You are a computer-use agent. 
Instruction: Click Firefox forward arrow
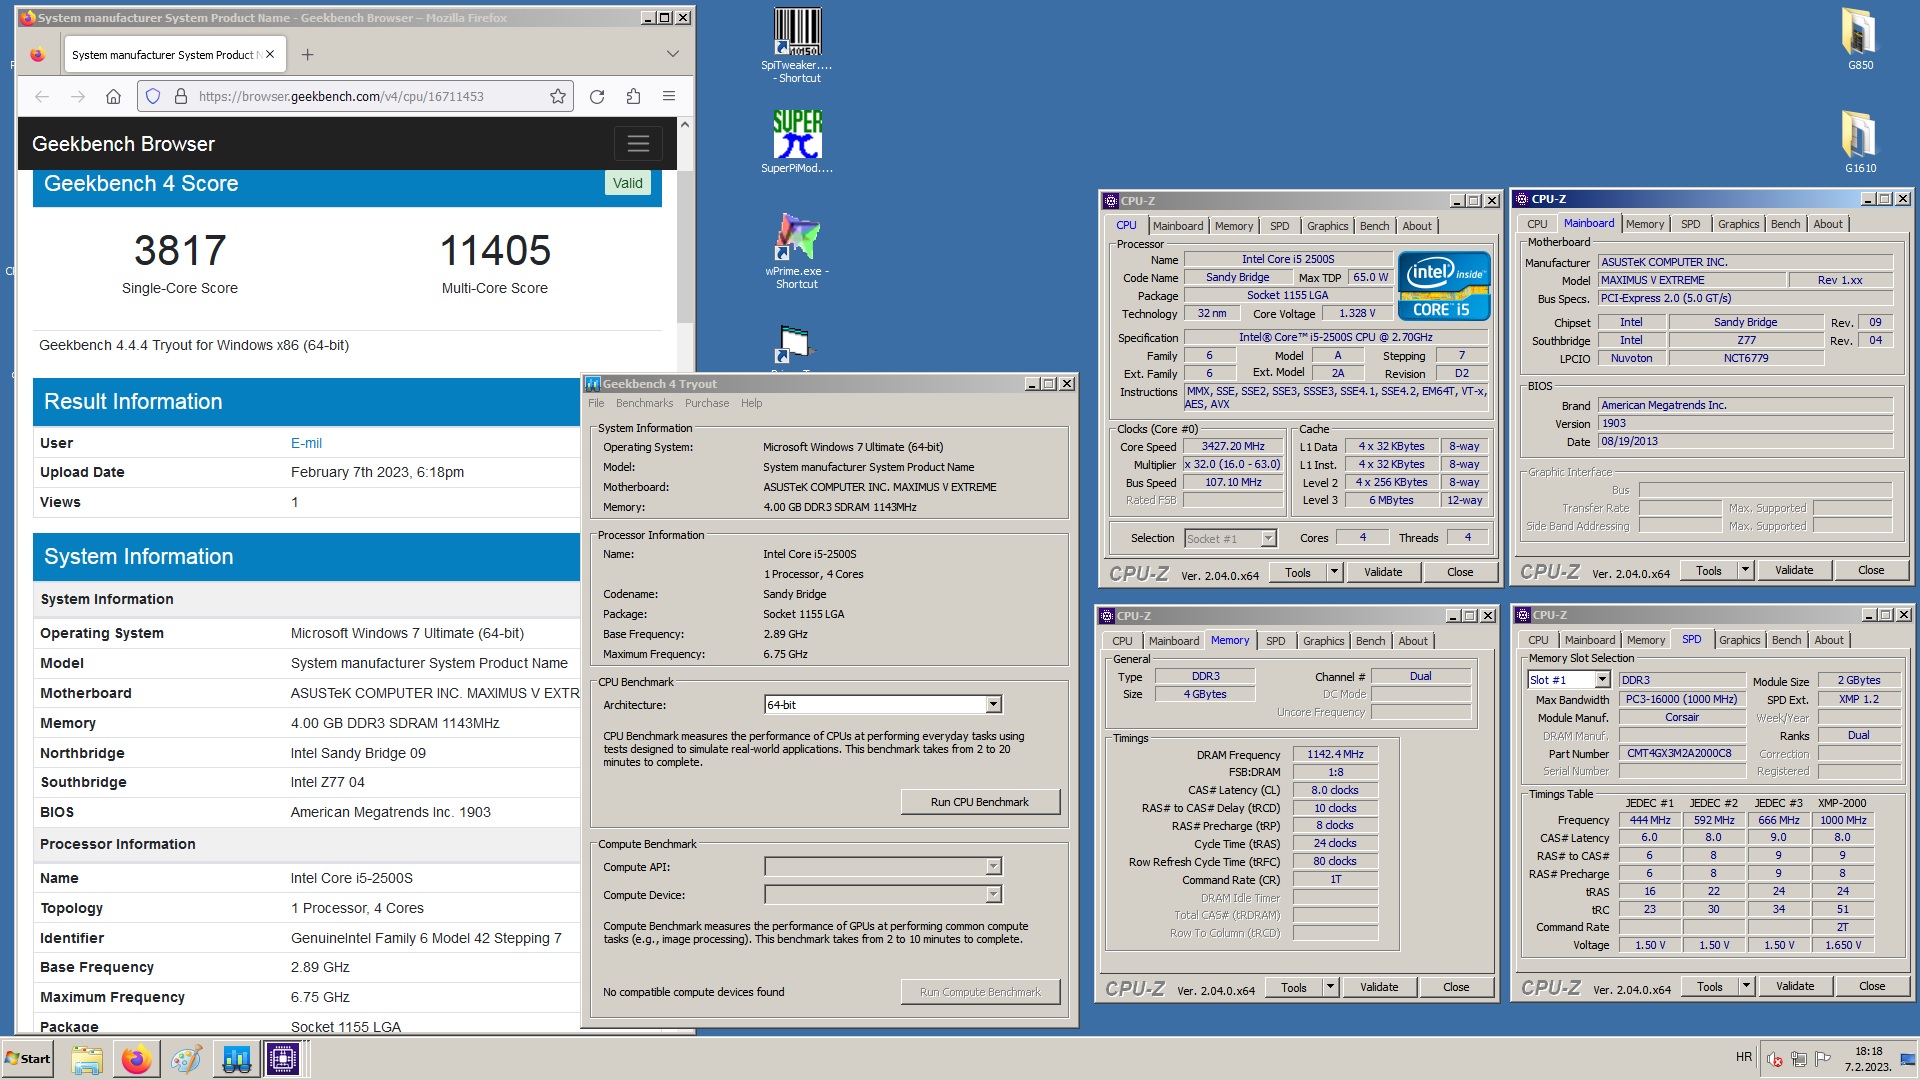[78, 96]
